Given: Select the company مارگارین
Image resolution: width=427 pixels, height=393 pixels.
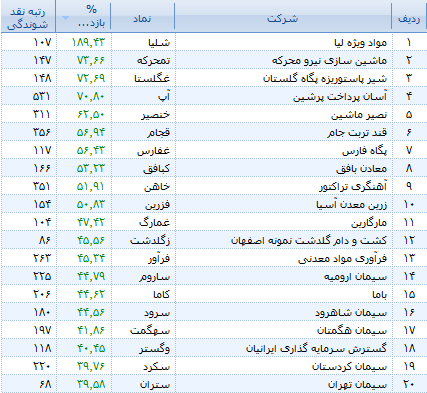Looking at the screenshot, I should point(369,223).
